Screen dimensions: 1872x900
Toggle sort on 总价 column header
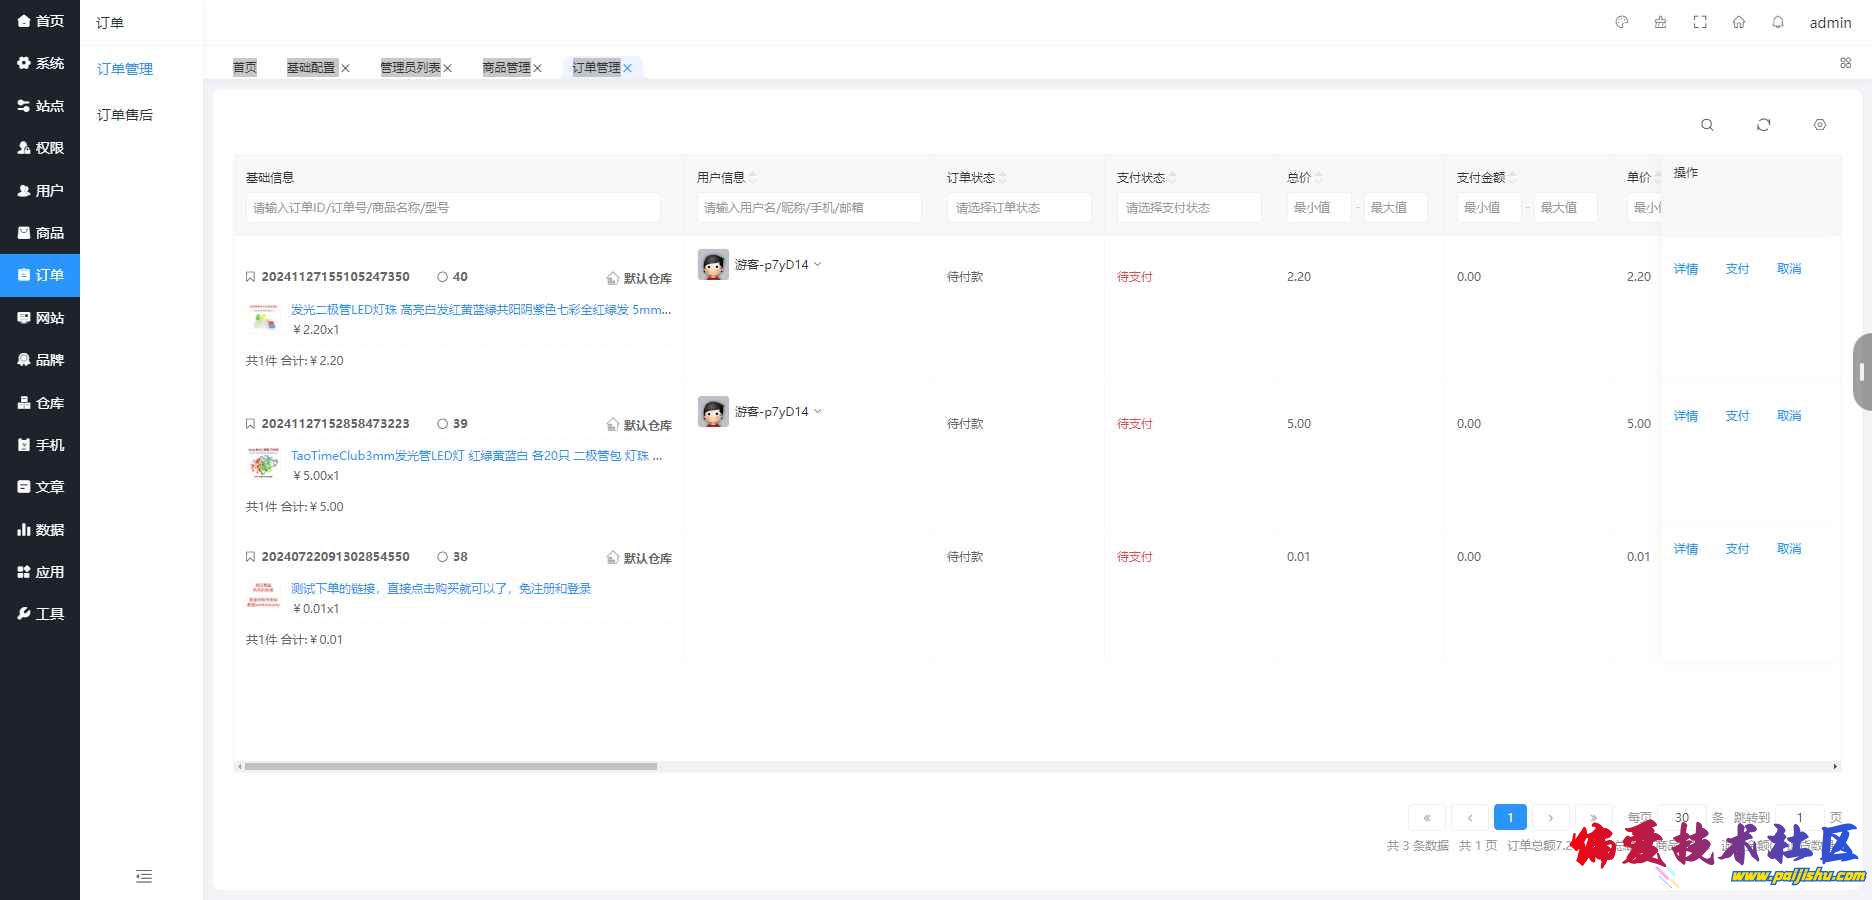[x=1318, y=177]
